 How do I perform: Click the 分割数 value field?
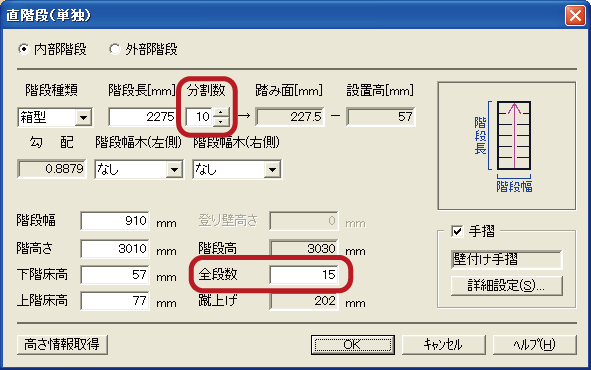coord(199,117)
